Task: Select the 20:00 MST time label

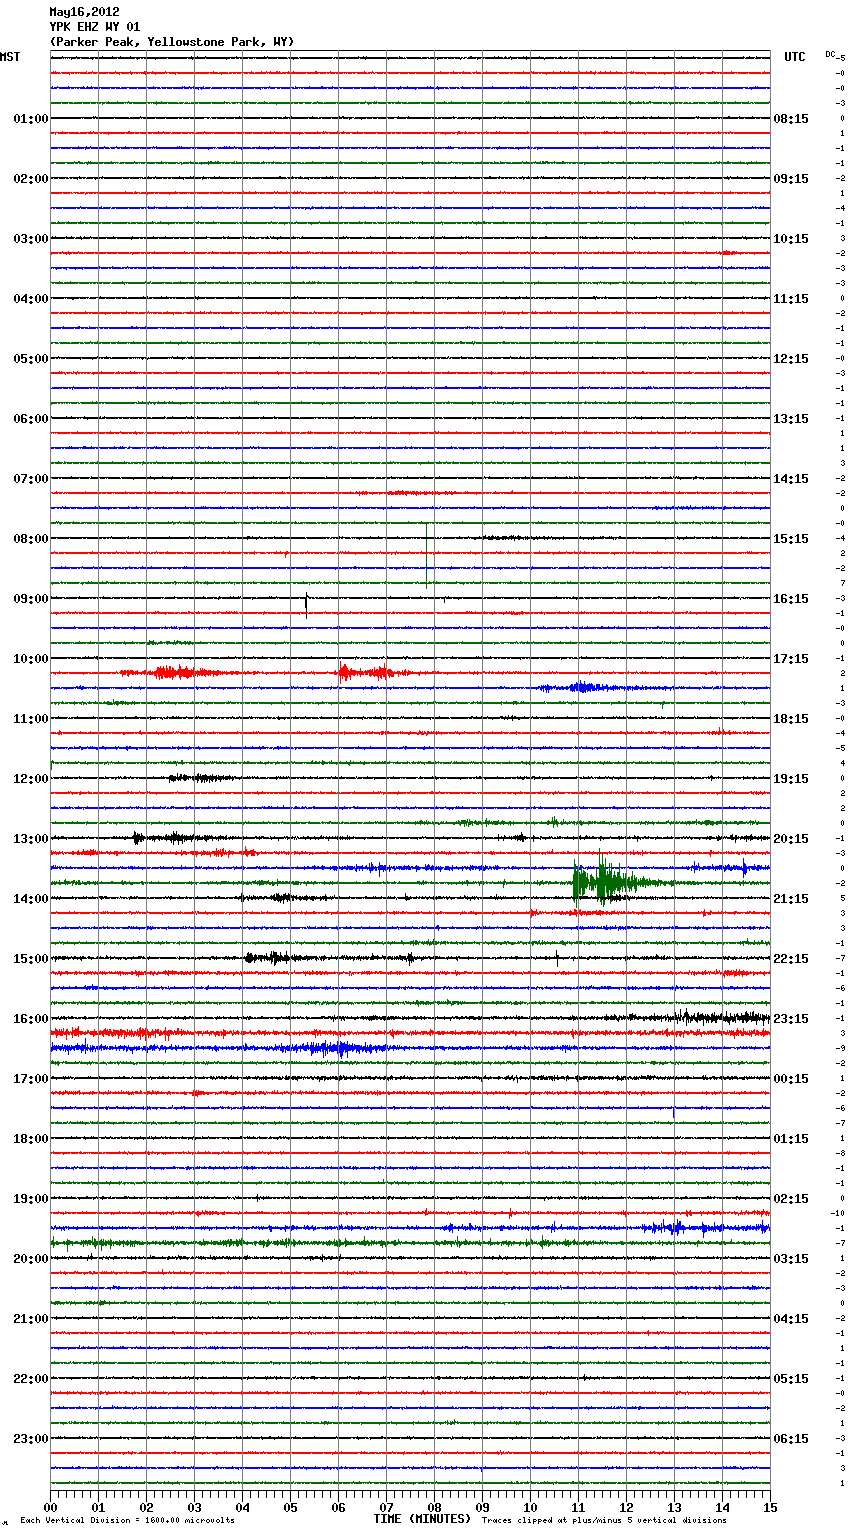Action: click(30, 1259)
